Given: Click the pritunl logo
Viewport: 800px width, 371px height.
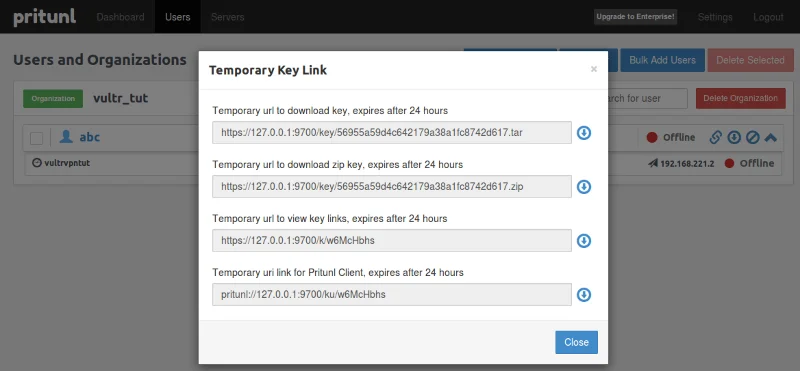Looking at the screenshot, I should pos(44,17).
